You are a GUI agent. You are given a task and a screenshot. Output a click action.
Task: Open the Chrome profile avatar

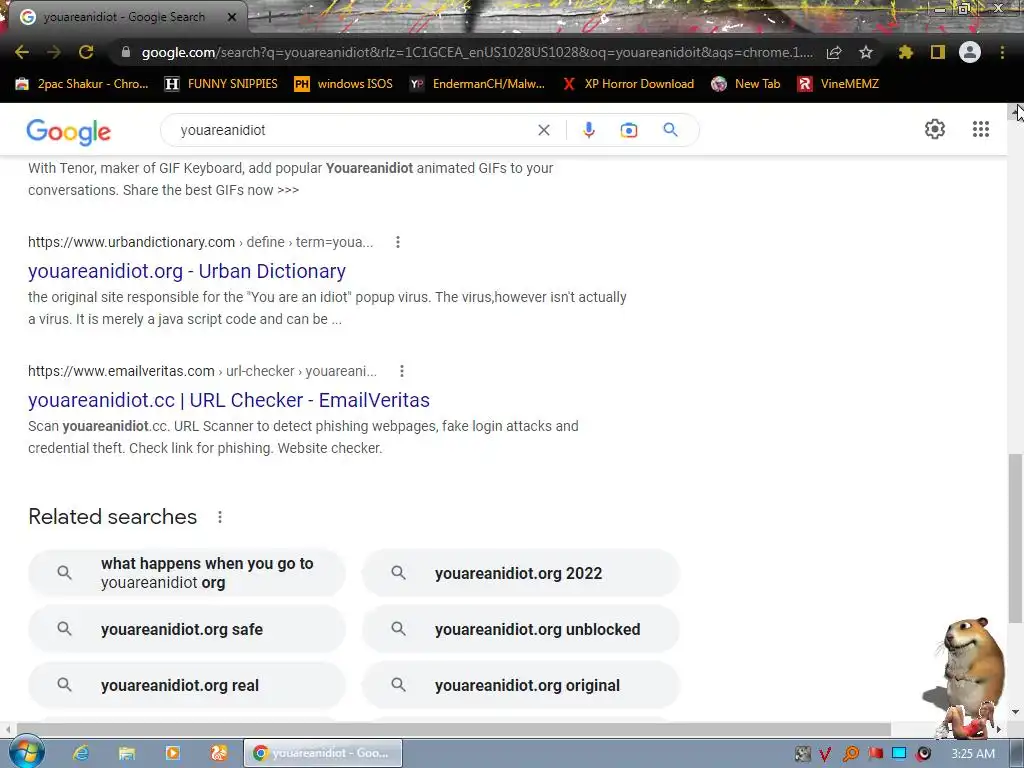click(970, 52)
